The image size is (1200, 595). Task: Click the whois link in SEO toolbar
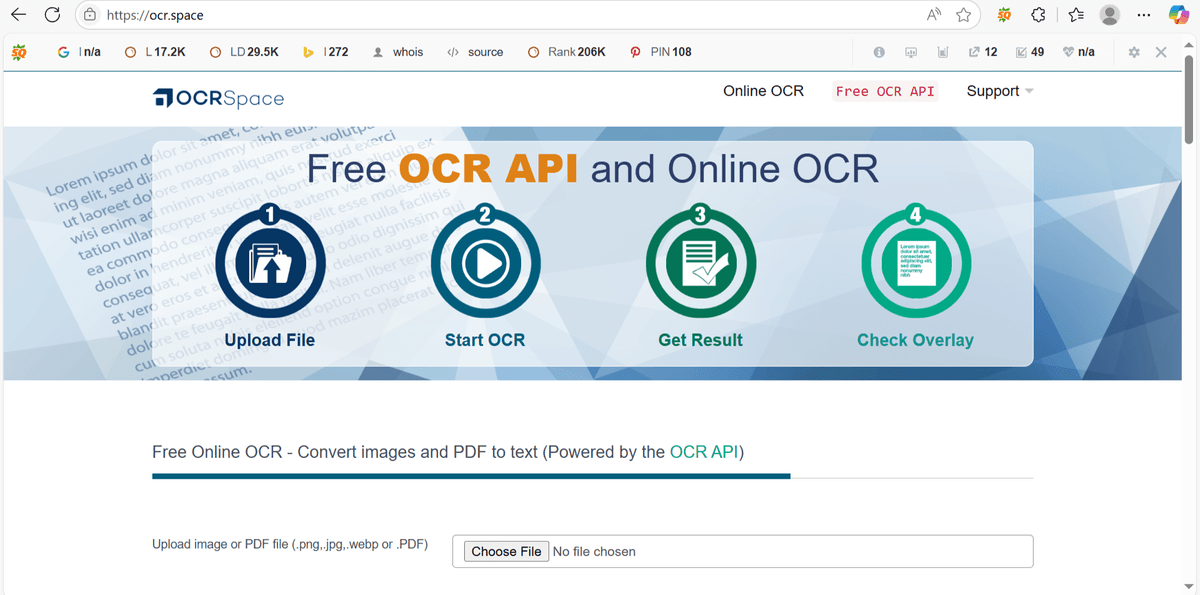(x=407, y=52)
